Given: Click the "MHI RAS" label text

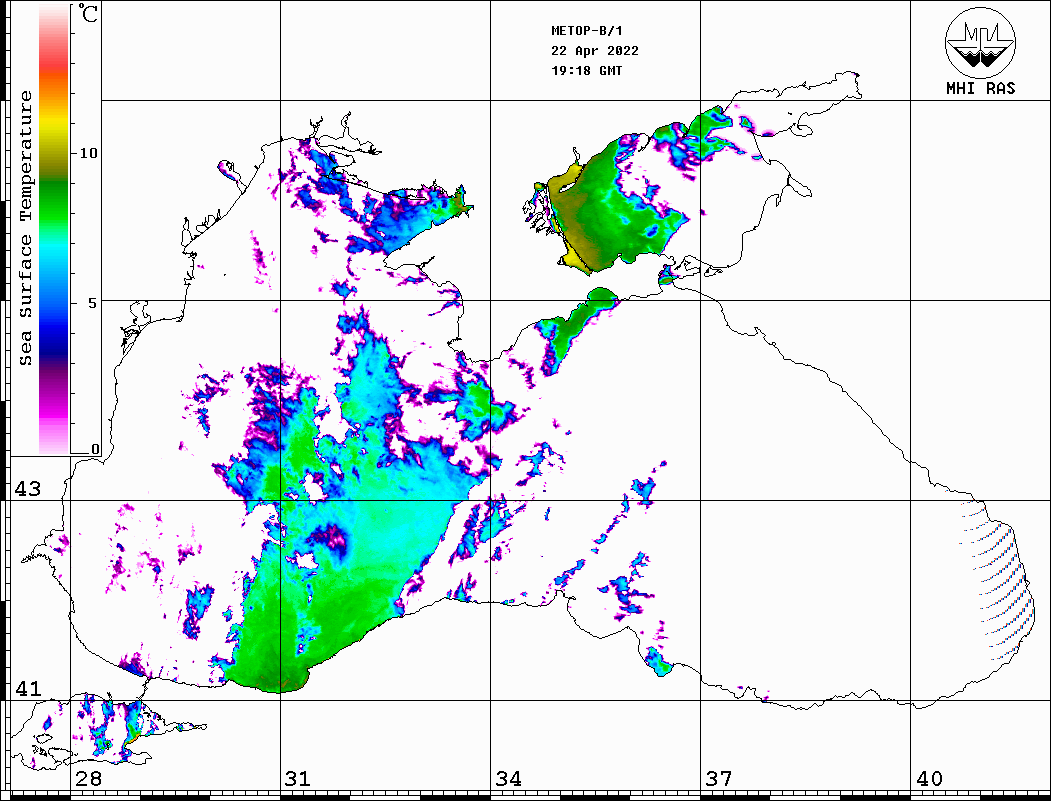Looking at the screenshot, I should [981, 88].
